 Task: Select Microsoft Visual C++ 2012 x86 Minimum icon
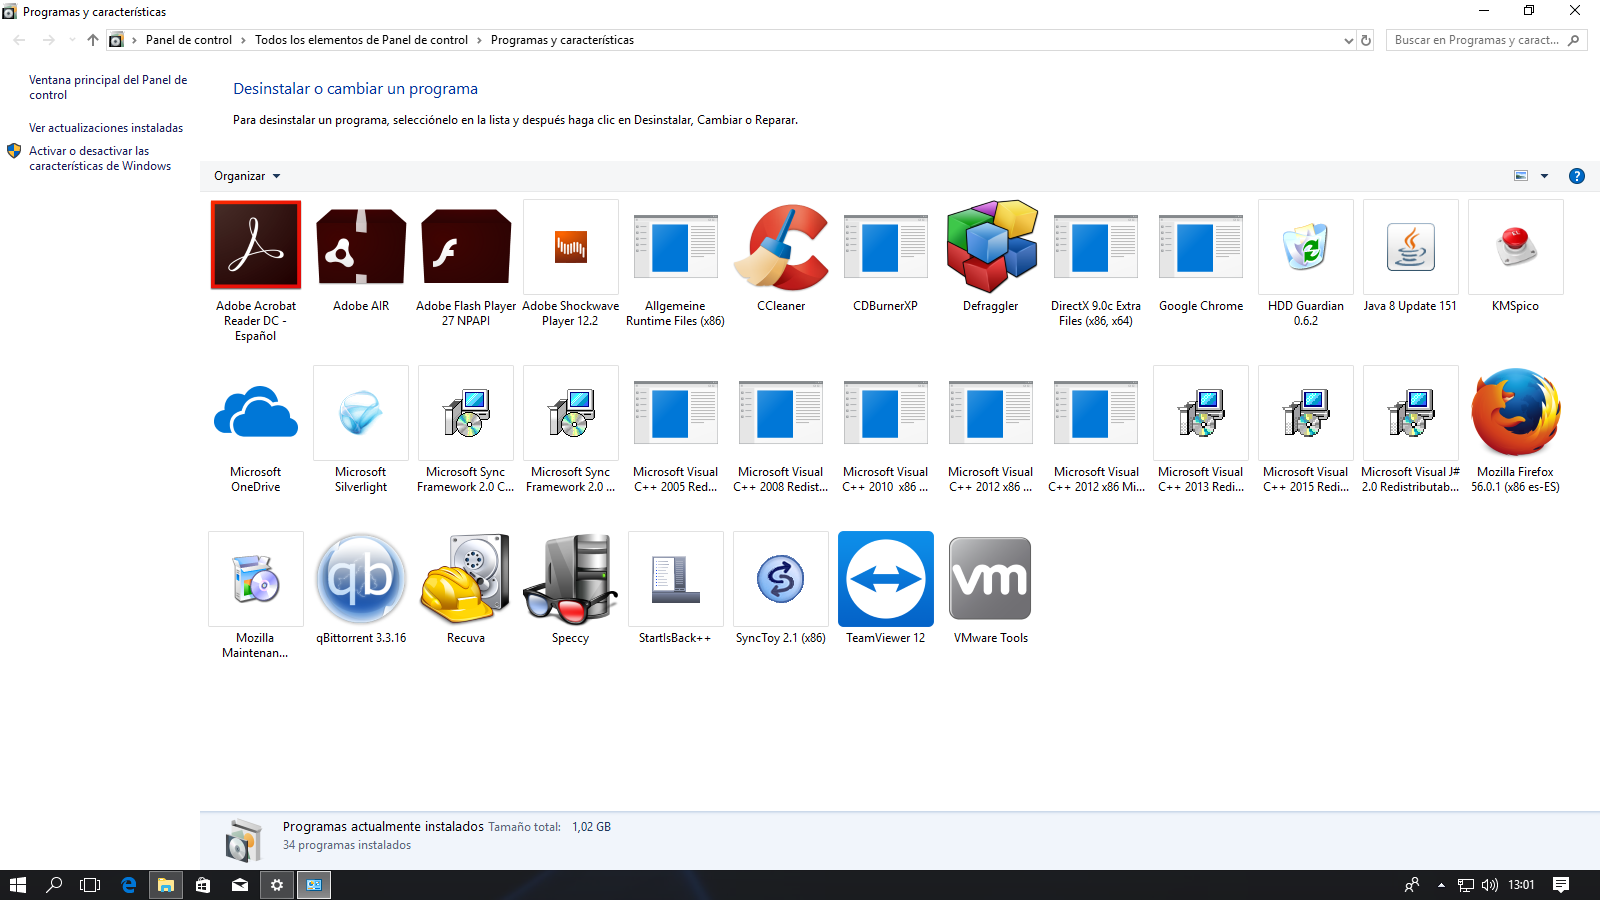(x=1096, y=413)
